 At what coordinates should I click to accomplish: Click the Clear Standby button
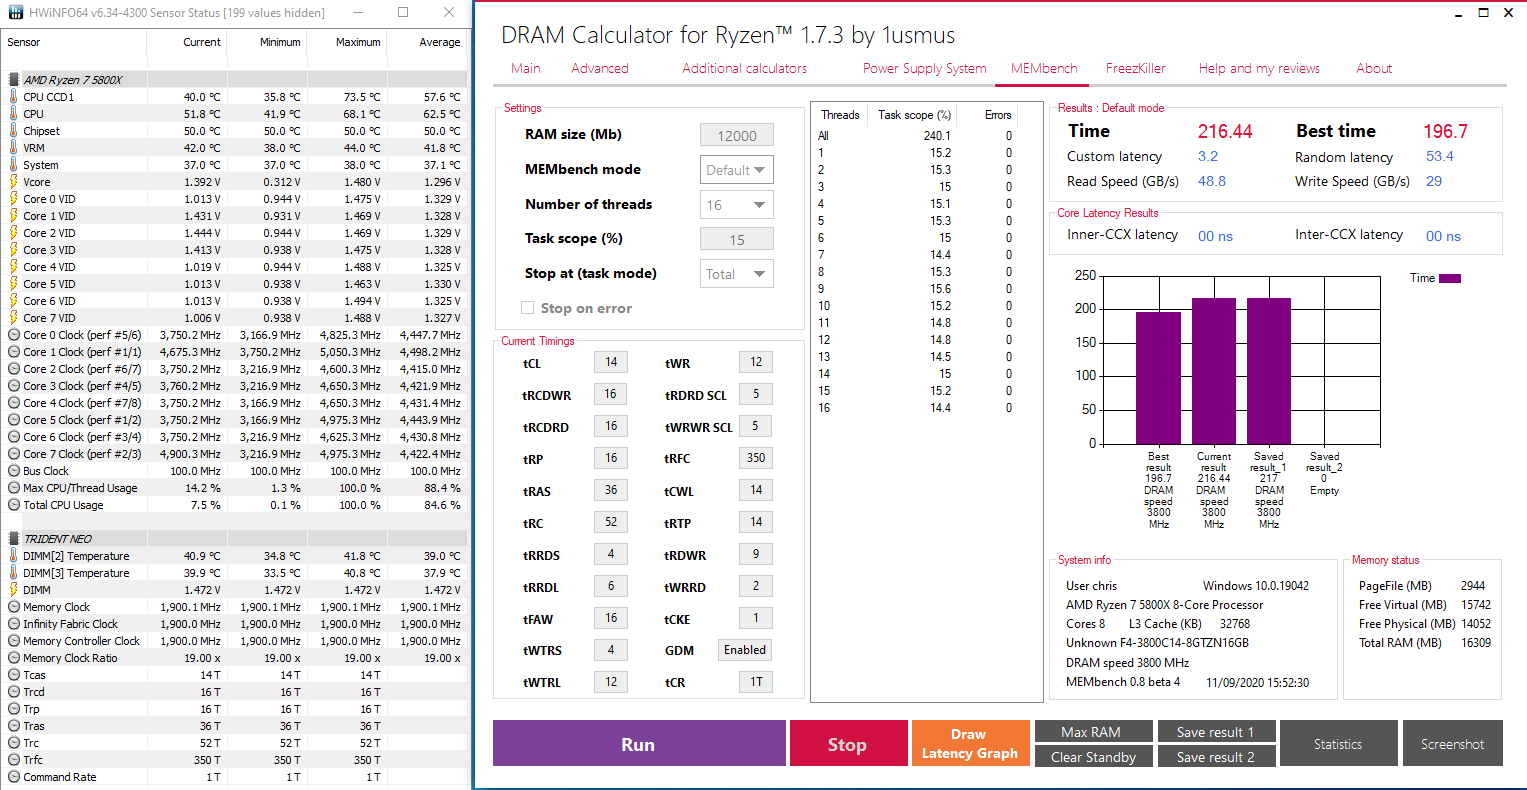click(x=1093, y=757)
